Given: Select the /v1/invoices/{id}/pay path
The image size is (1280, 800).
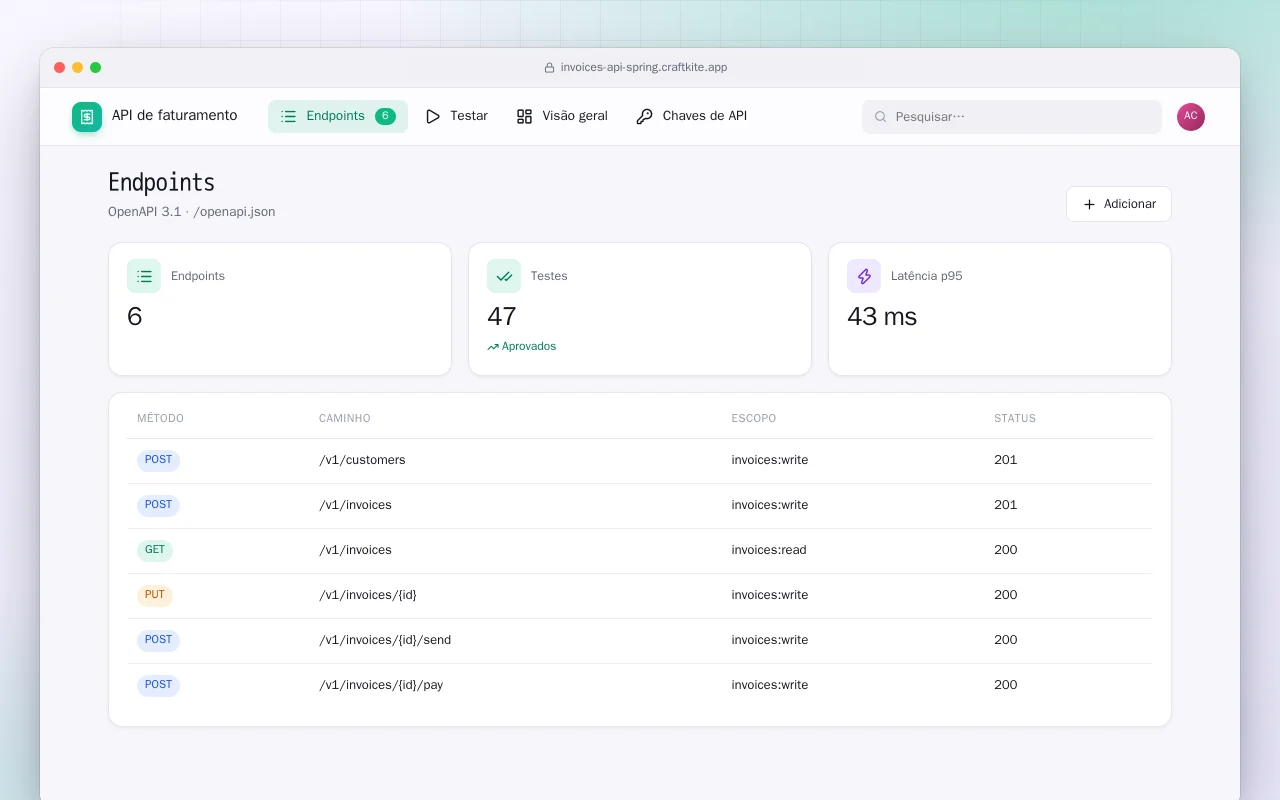Looking at the screenshot, I should click(x=381, y=685).
